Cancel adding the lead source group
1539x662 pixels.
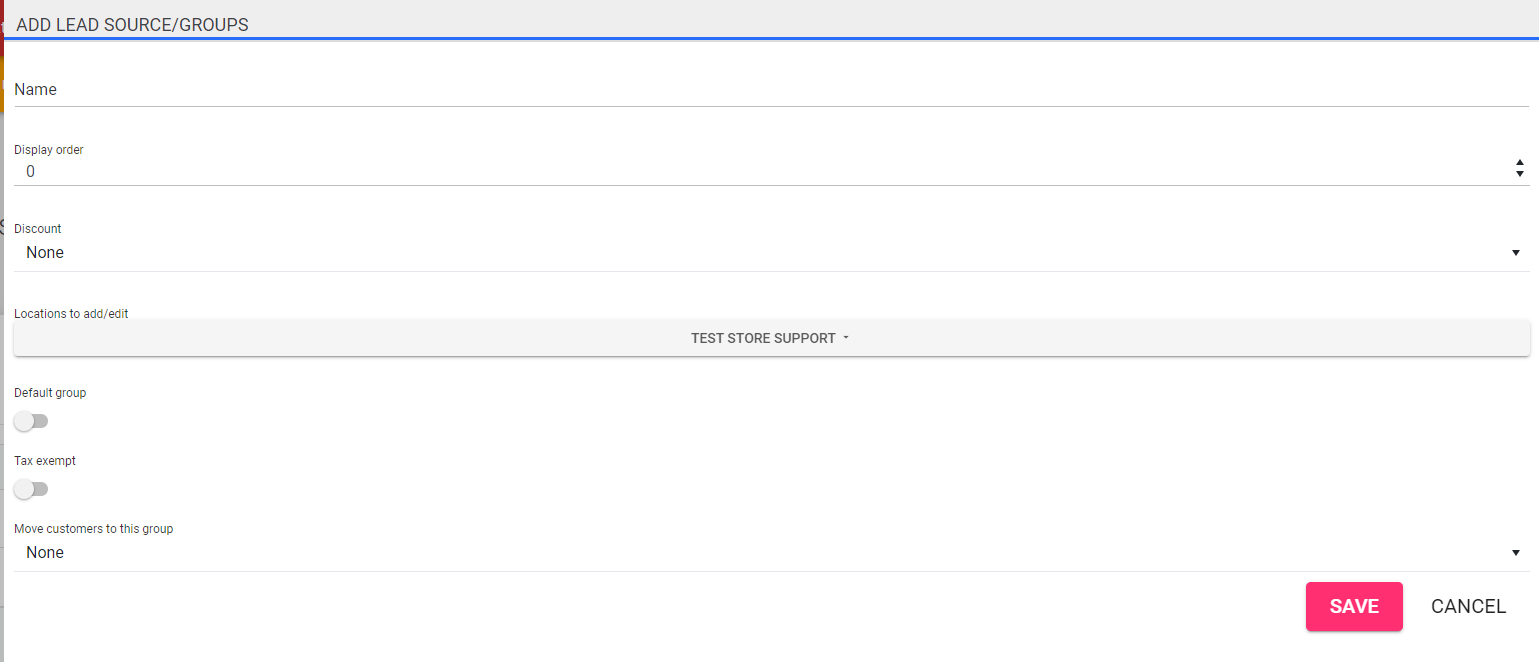pyautogui.click(x=1468, y=606)
